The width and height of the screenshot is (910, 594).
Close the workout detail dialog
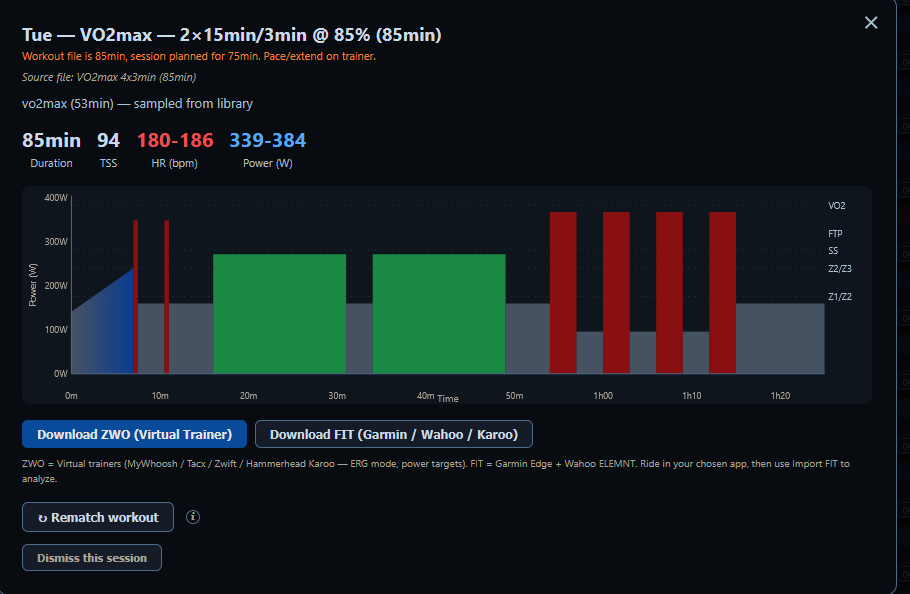coord(871,23)
